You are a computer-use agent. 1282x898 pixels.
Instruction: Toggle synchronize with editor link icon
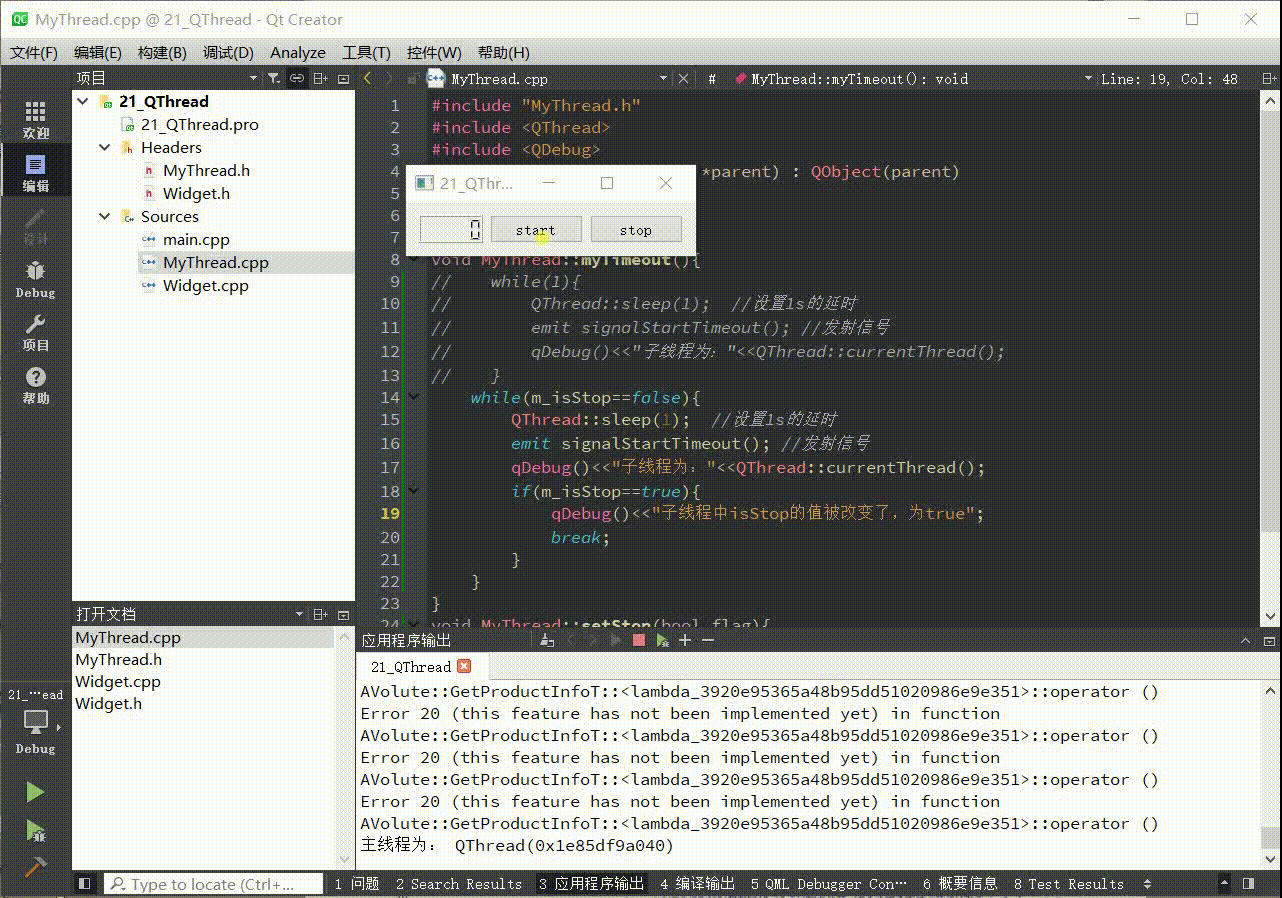coord(297,78)
